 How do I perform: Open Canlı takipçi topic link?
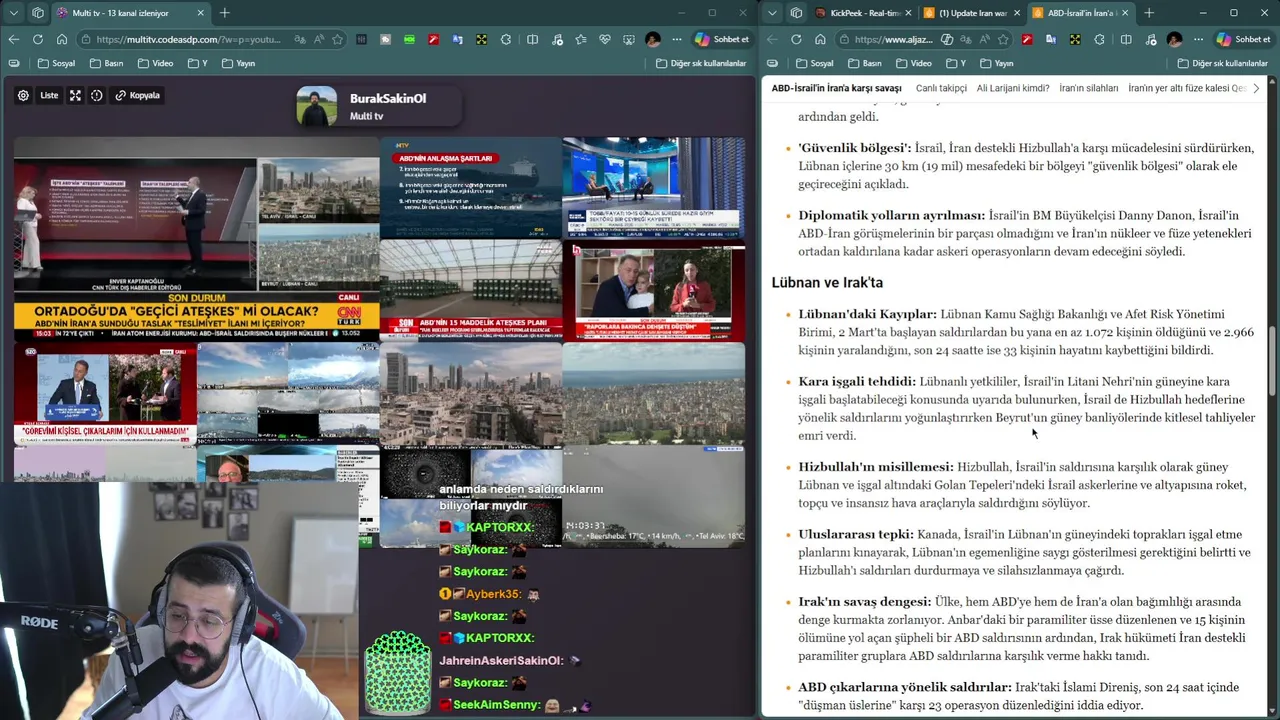(x=941, y=88)
